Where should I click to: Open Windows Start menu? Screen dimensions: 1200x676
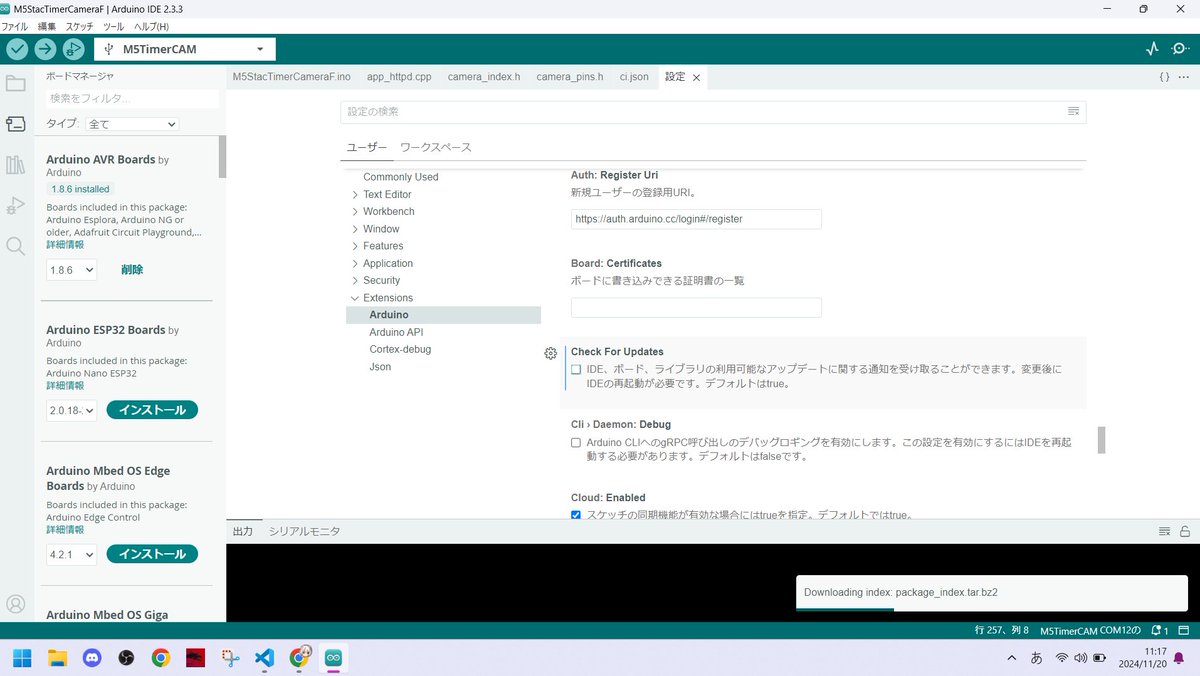22,658
